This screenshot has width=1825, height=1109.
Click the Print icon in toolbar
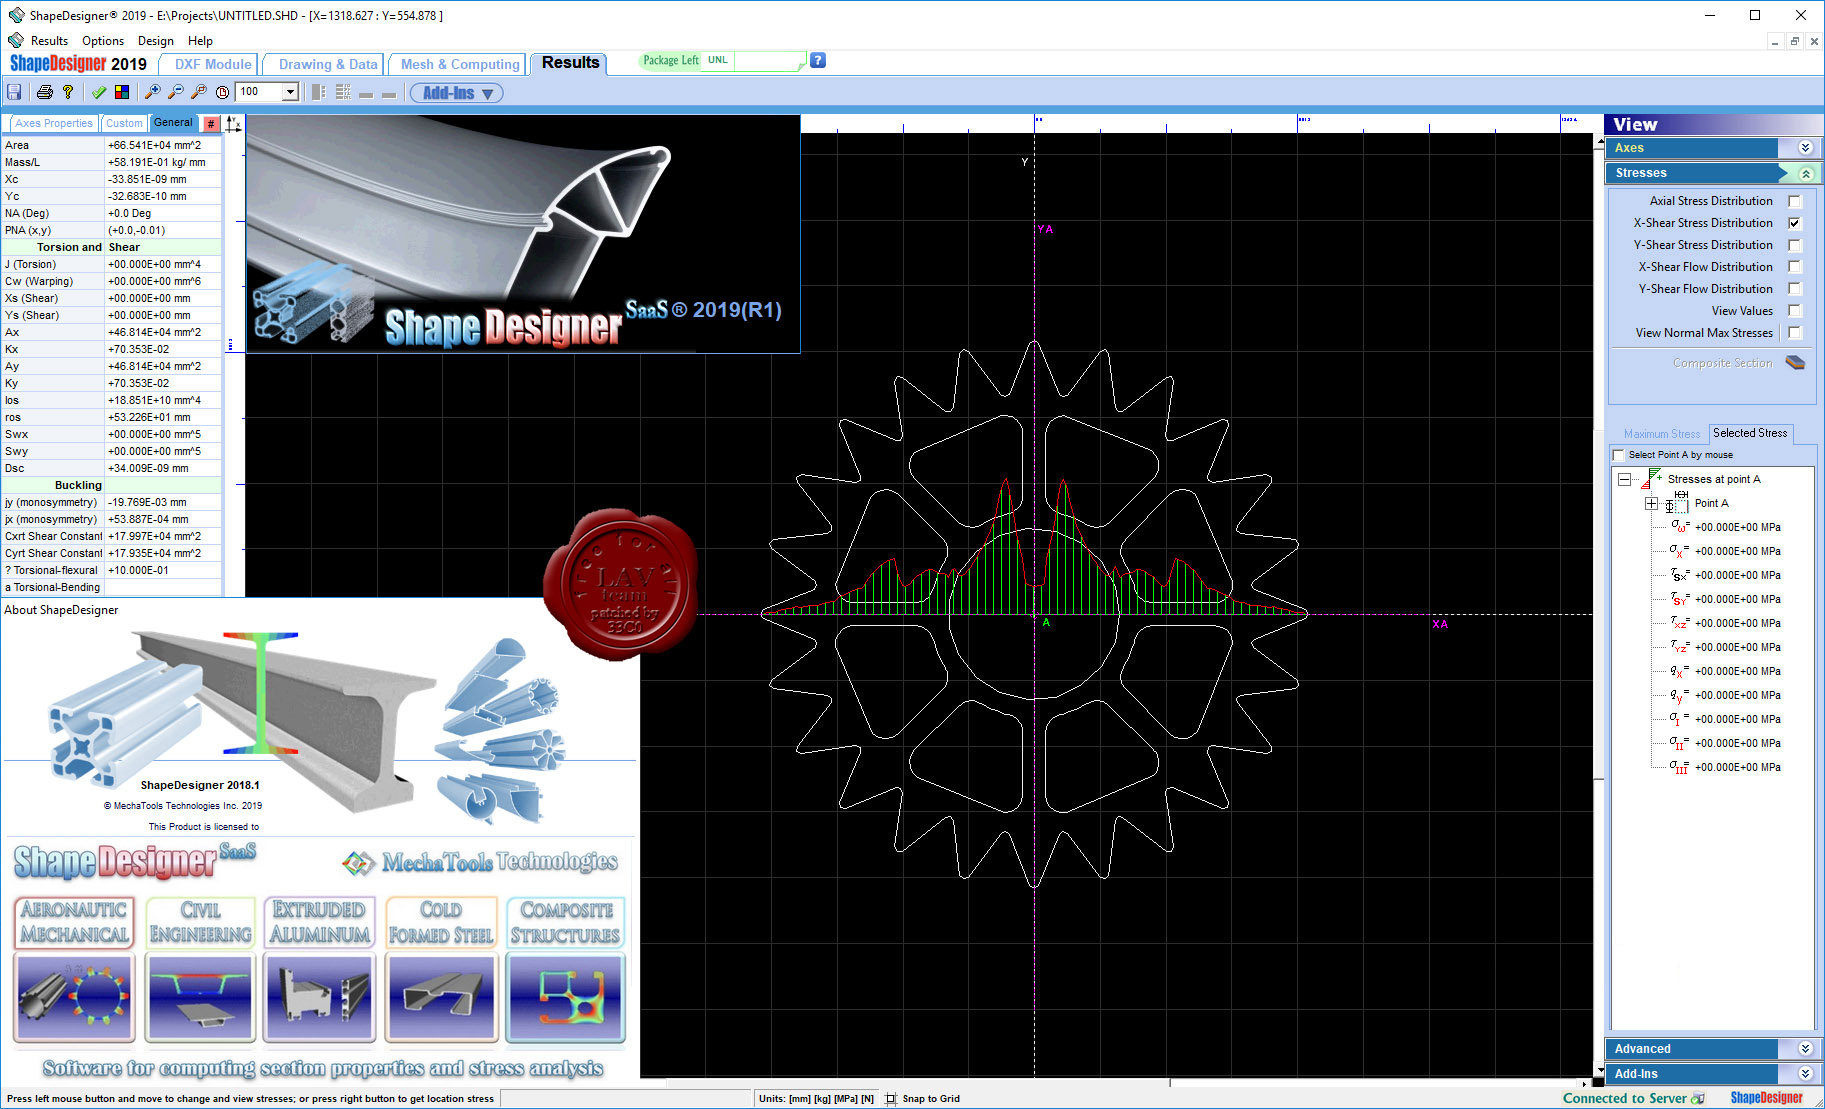pos(44,92)
